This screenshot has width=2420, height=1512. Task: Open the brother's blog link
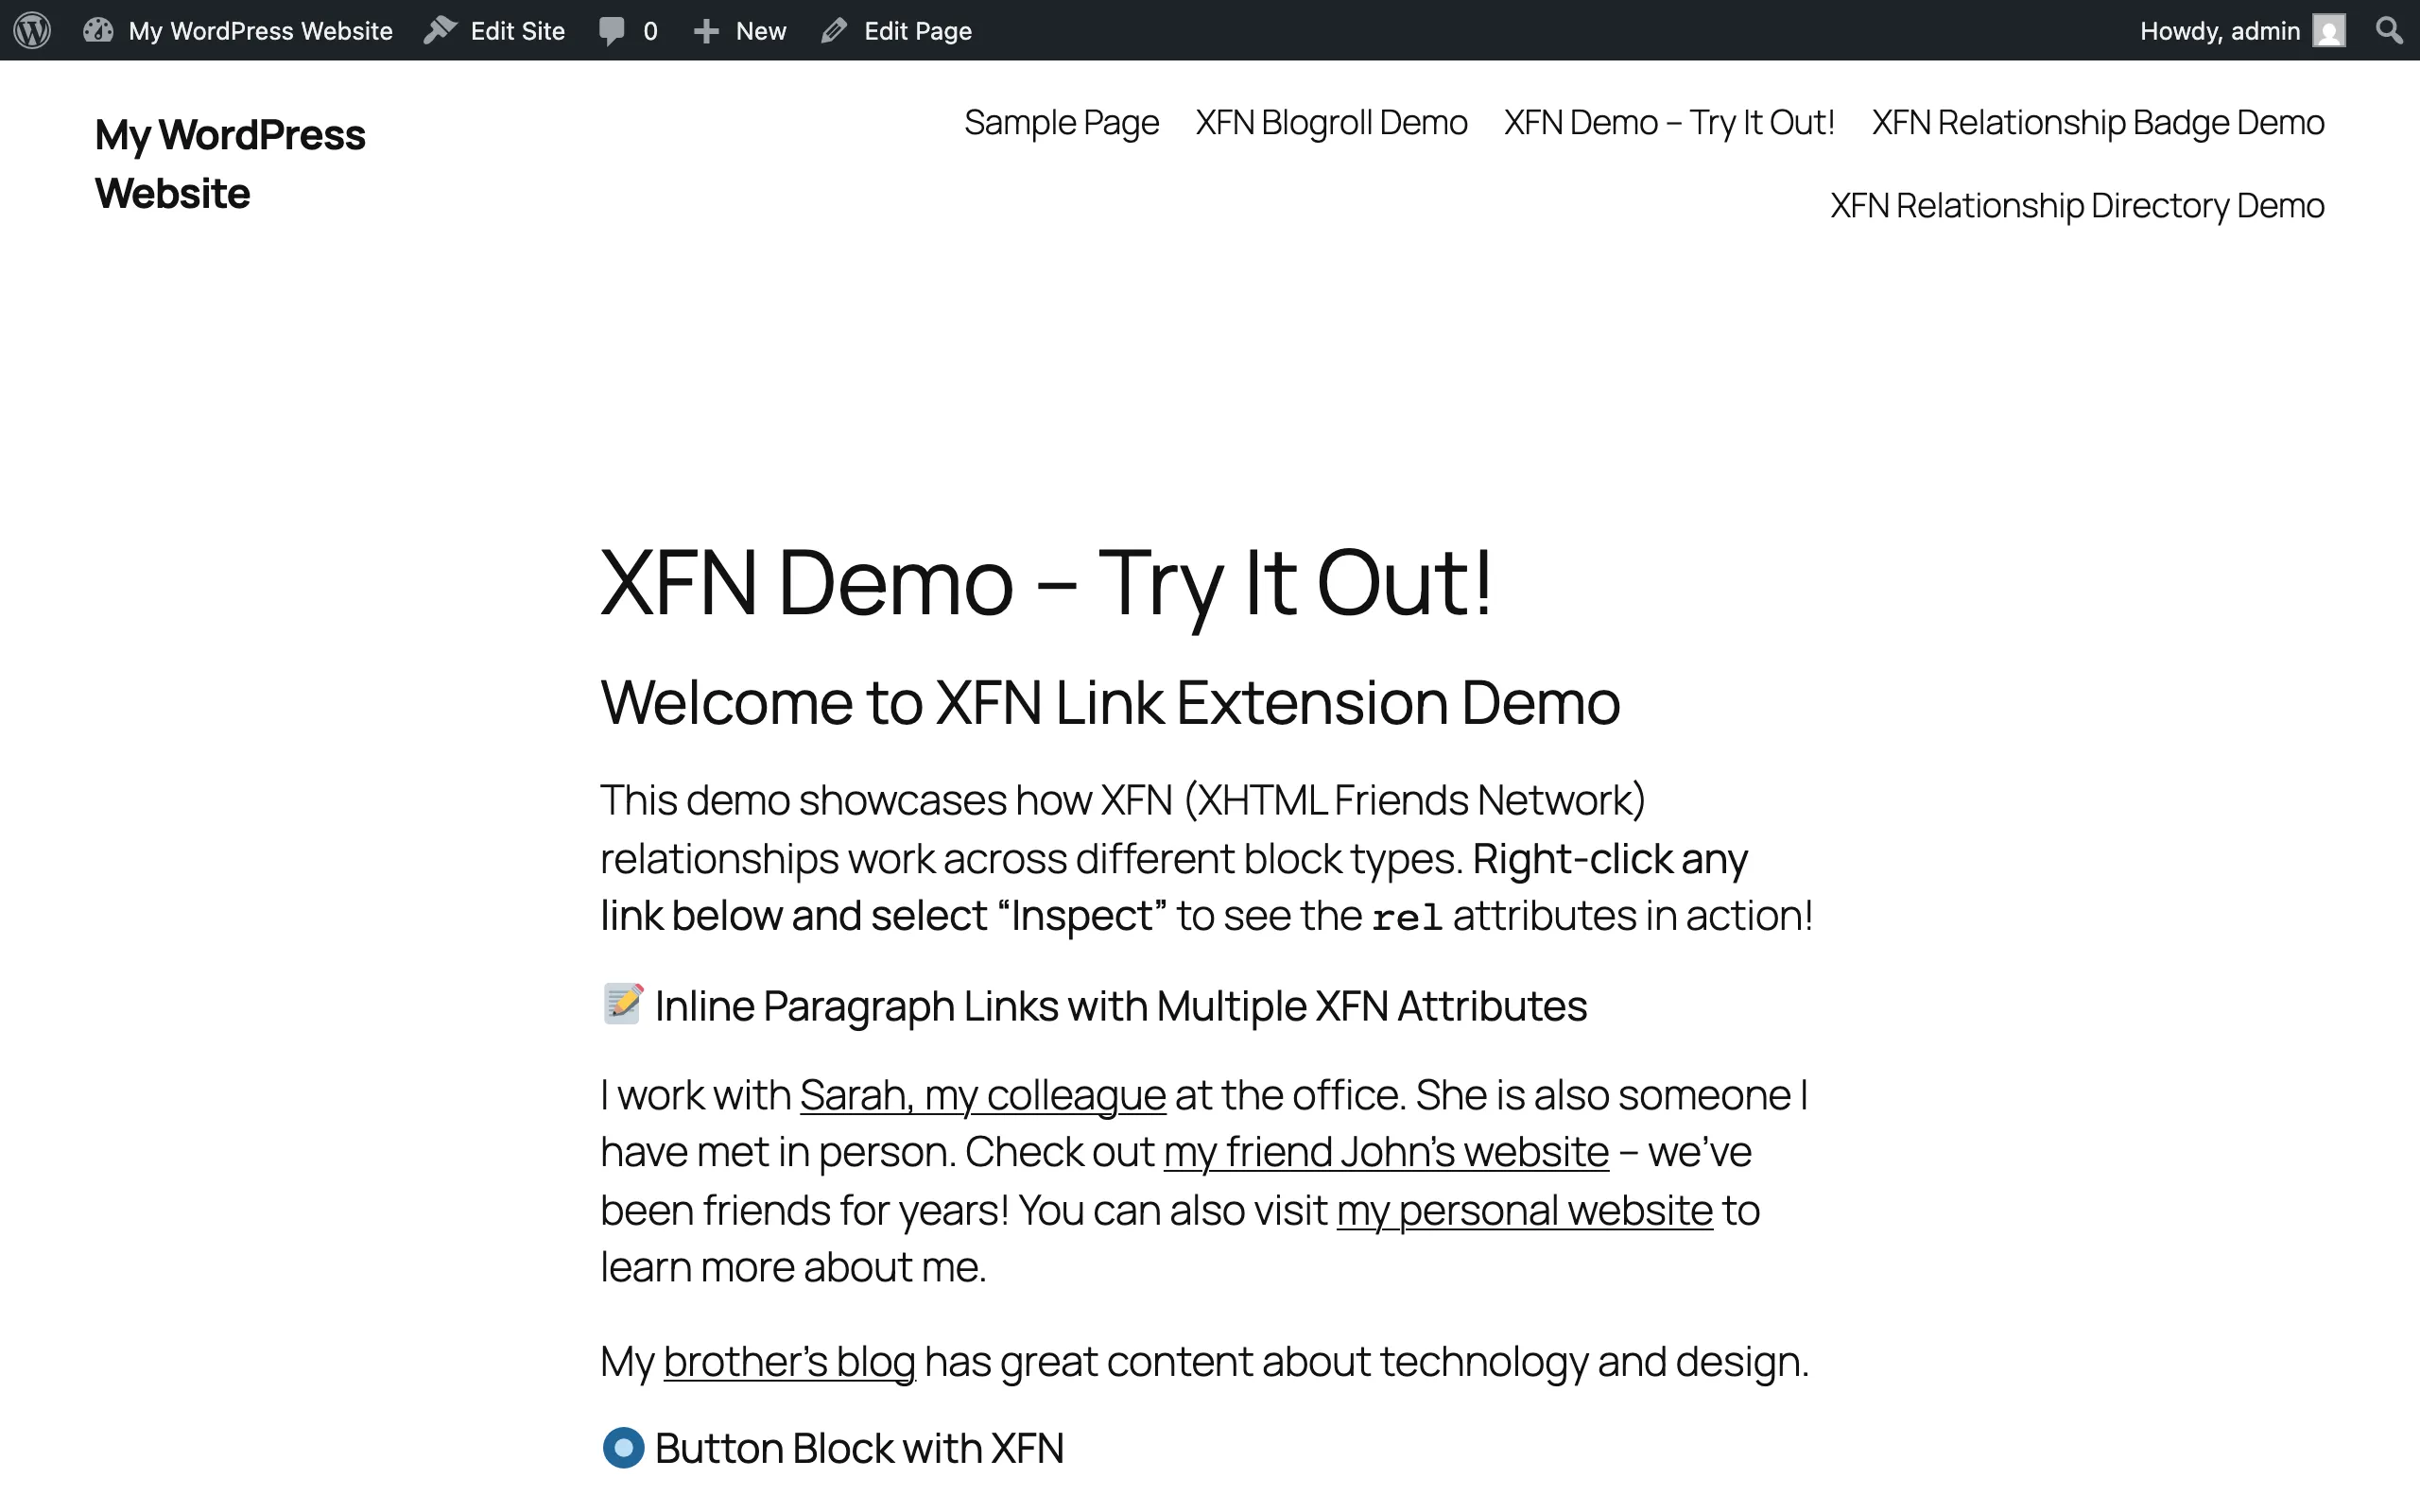tap(789, 1362)
